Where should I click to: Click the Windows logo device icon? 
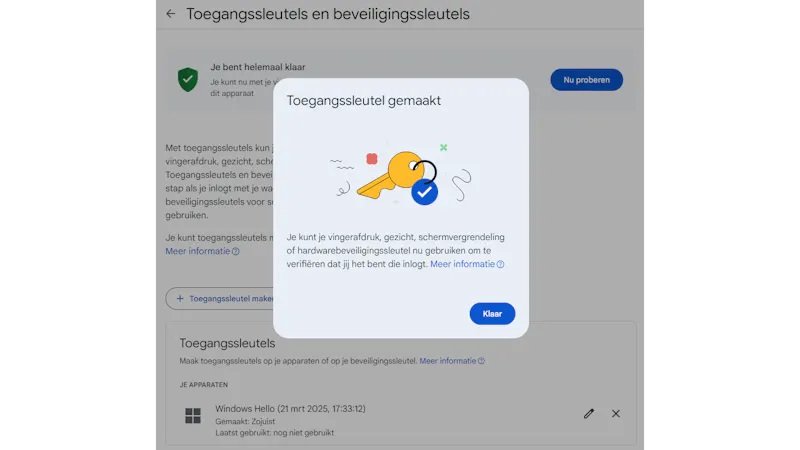pos(193,416)
